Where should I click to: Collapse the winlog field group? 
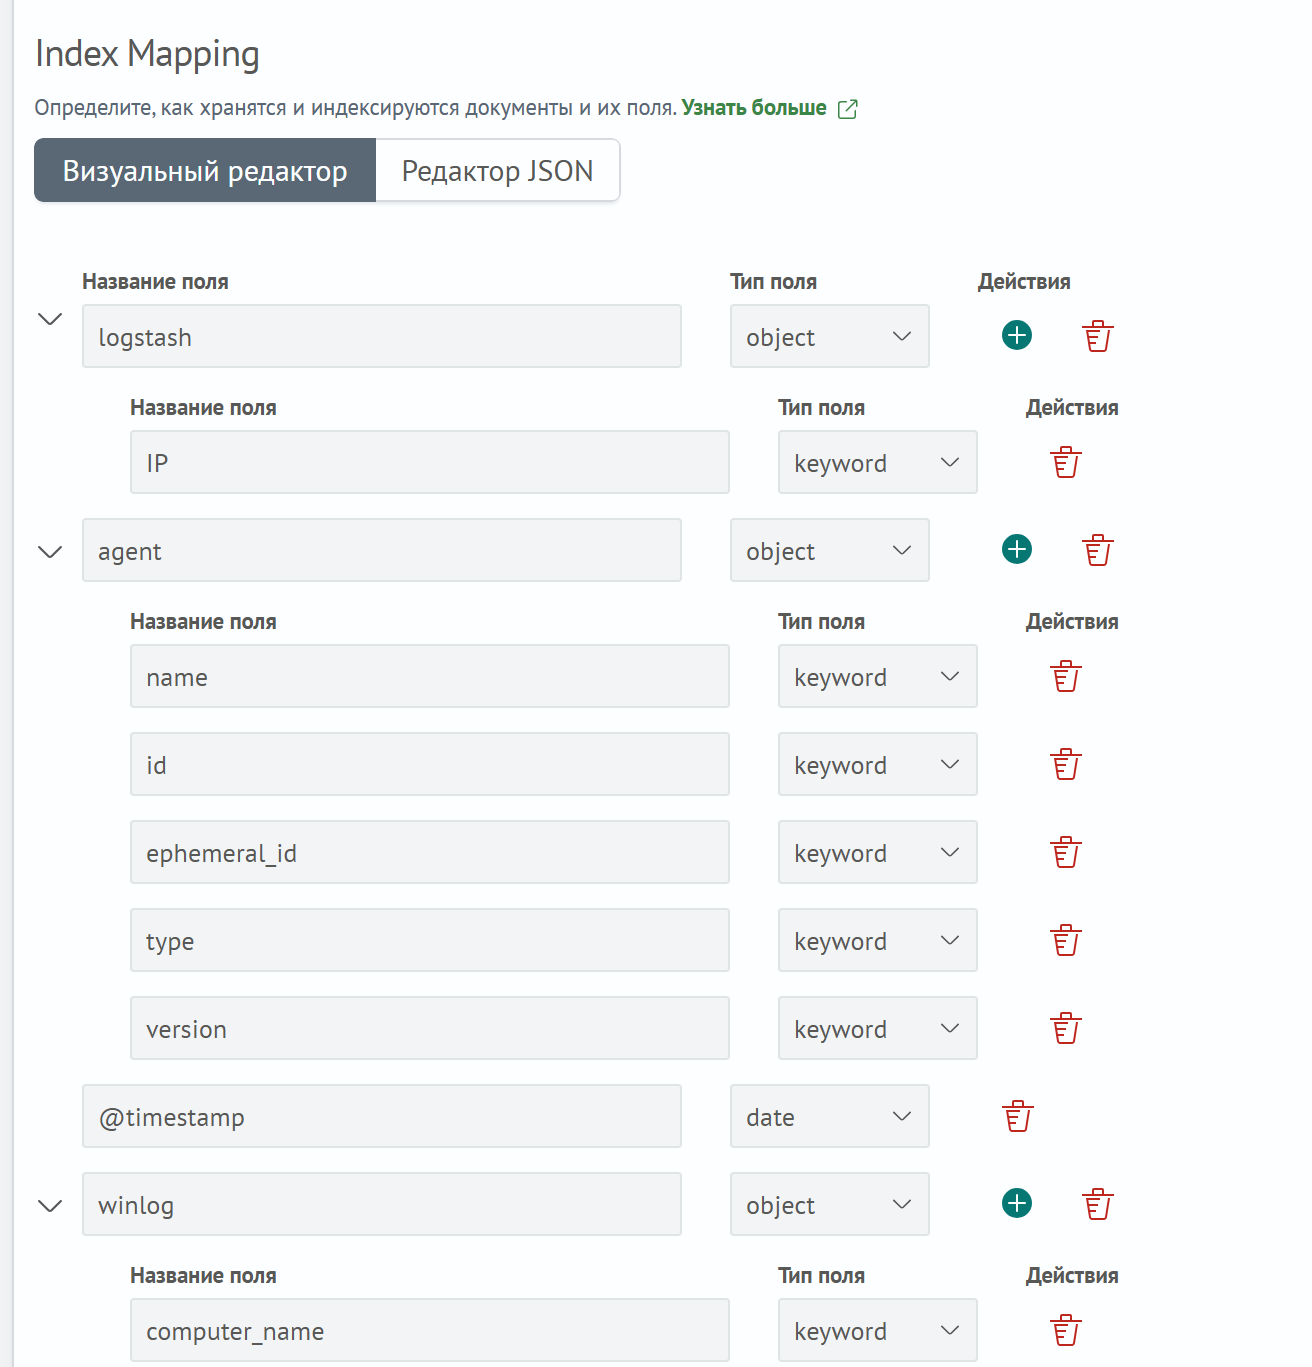50,1206
